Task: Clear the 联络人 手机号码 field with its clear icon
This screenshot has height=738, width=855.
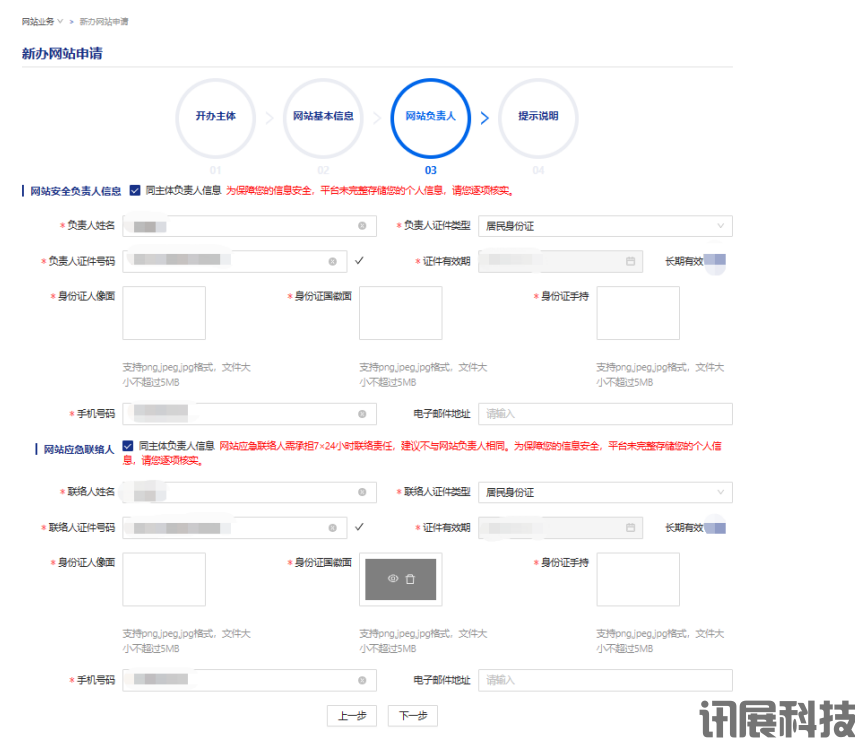Action: [x=362, y=680]
